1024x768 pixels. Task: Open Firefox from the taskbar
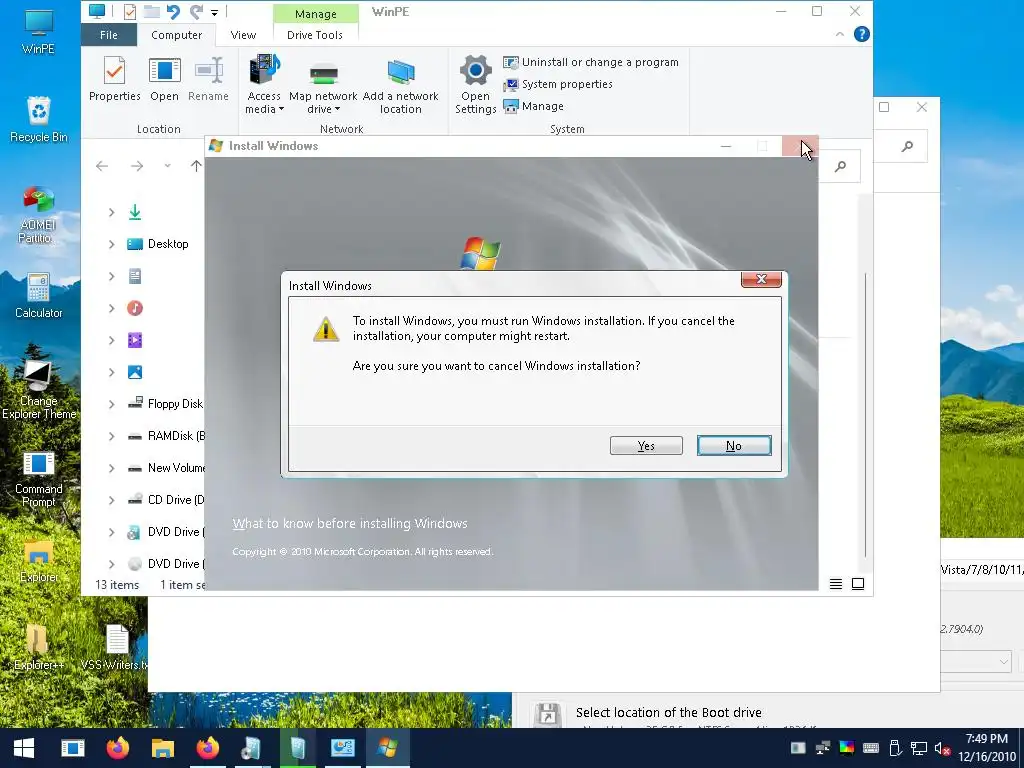pyautogui.click(x=118, y=748)
